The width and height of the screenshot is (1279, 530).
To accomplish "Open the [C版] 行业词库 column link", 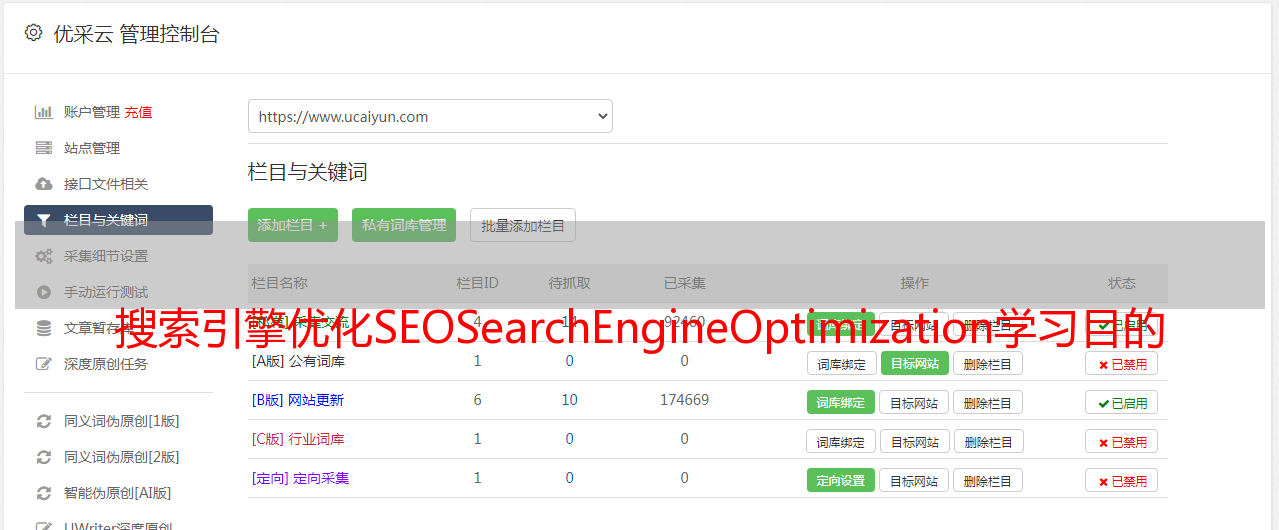I will pos(298,439).
